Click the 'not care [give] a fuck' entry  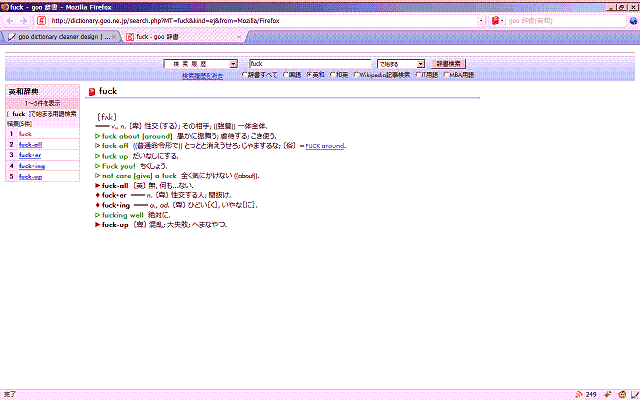point(139,176)
